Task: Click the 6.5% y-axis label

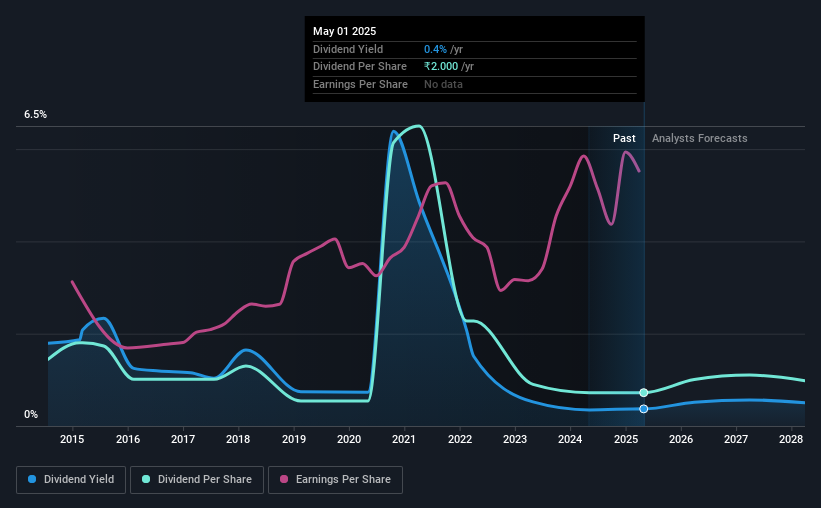Action: 35,114
